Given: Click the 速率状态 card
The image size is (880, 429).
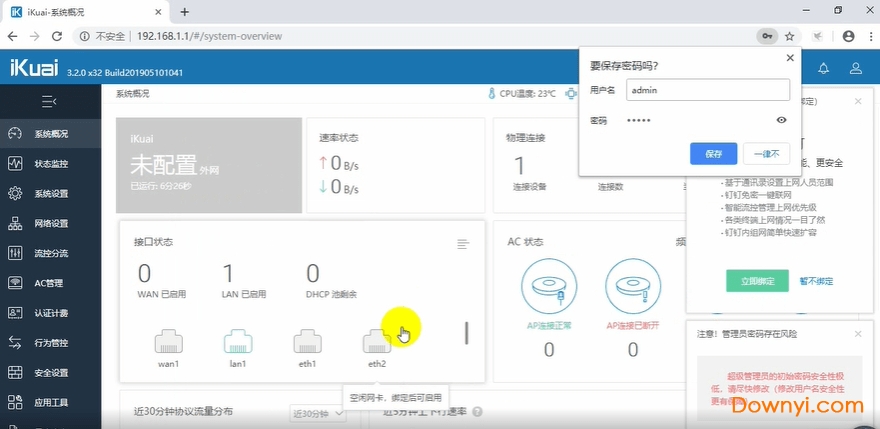Looking at the screenshot, I should pos(396,165).
